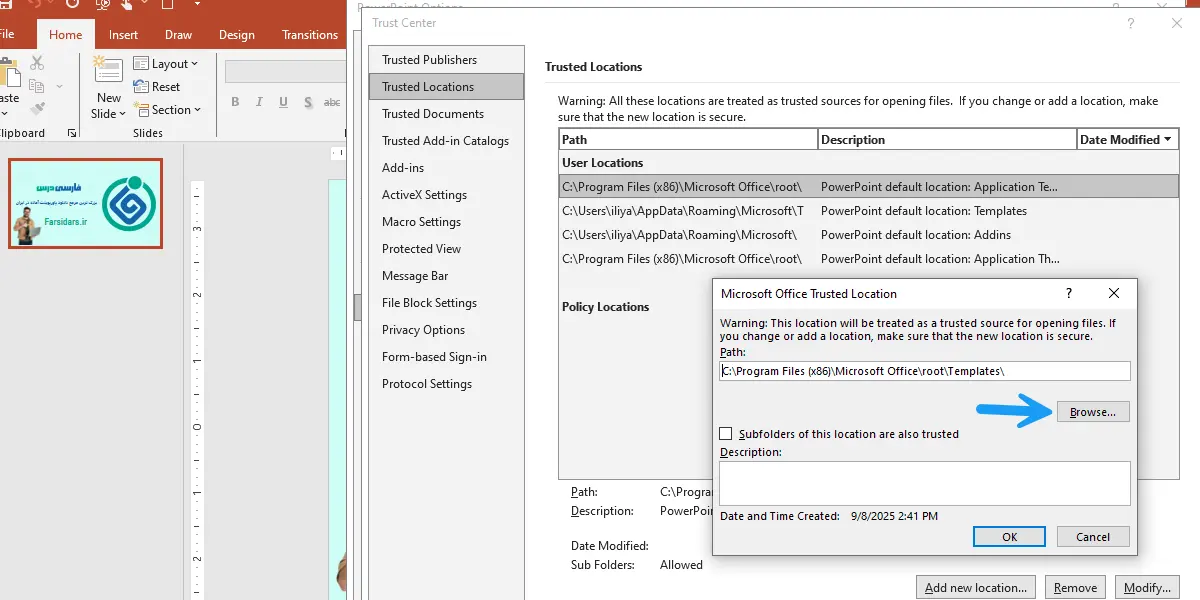Open the Customize Quick Access Toolbar dropdown

pos(196,5)
